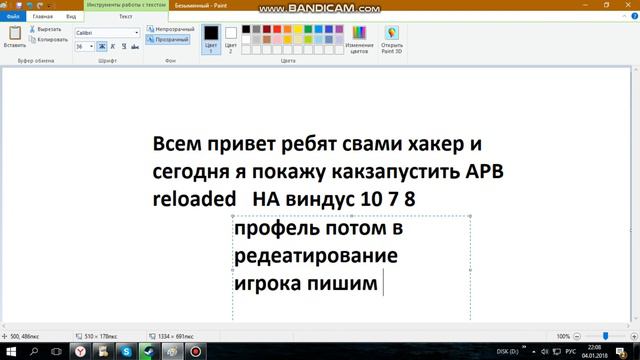
Task: Toggle strikethrough (abc) text formatting
Action: pos(135,47)
